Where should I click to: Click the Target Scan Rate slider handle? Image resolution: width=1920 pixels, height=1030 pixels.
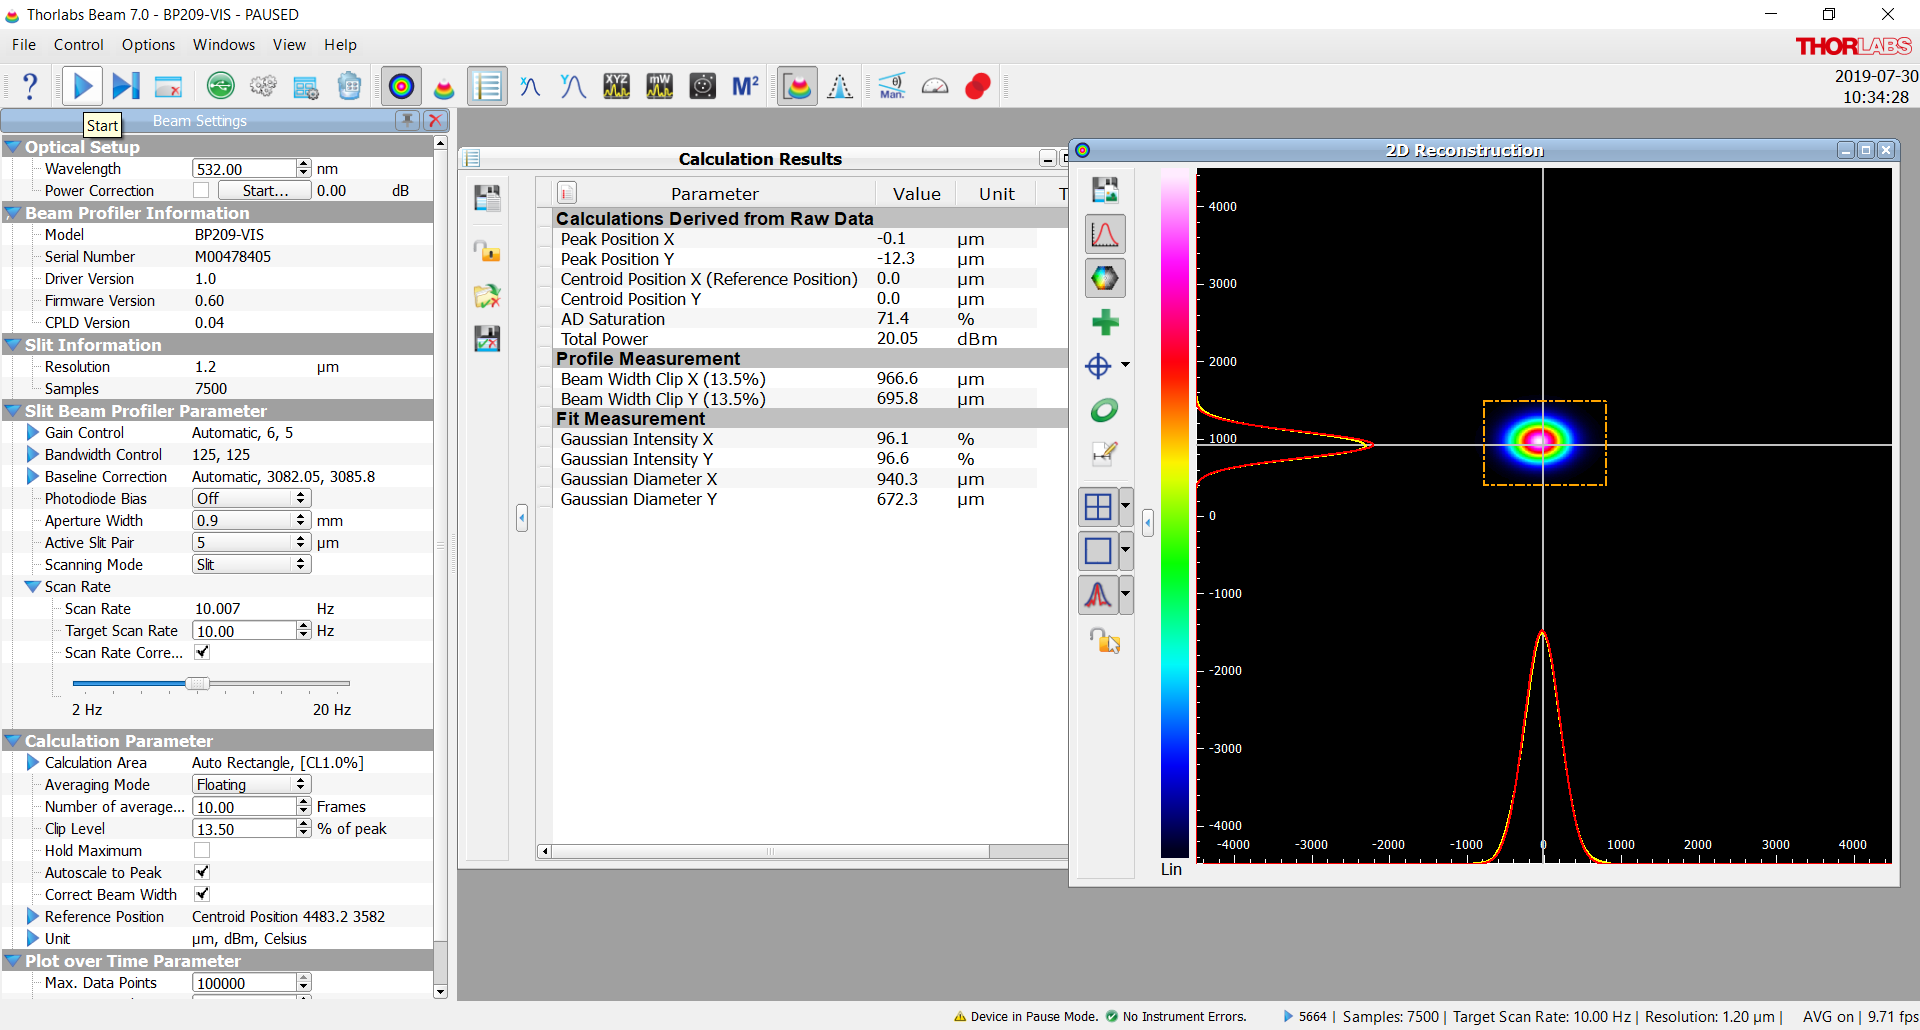[x=198, y=683]
